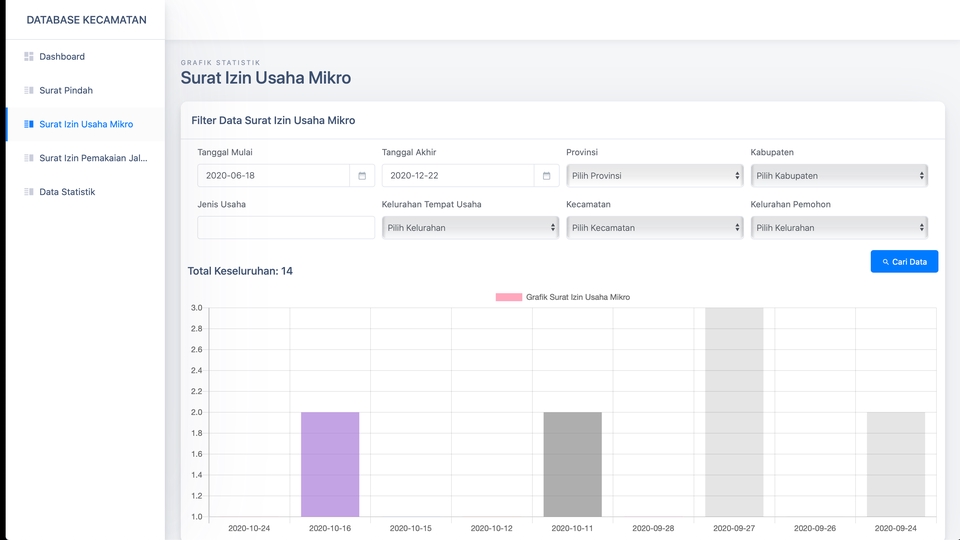Click the Surat Pindah sidebar icon
This screenshot has width=960, height=540.
pos(29,91)
